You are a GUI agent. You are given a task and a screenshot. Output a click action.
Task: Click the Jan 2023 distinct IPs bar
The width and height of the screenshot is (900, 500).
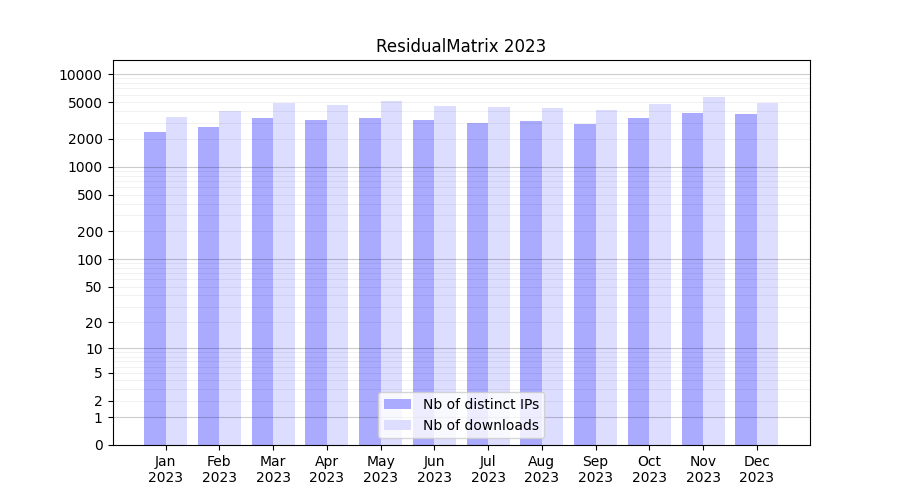(x=155, y=288)
